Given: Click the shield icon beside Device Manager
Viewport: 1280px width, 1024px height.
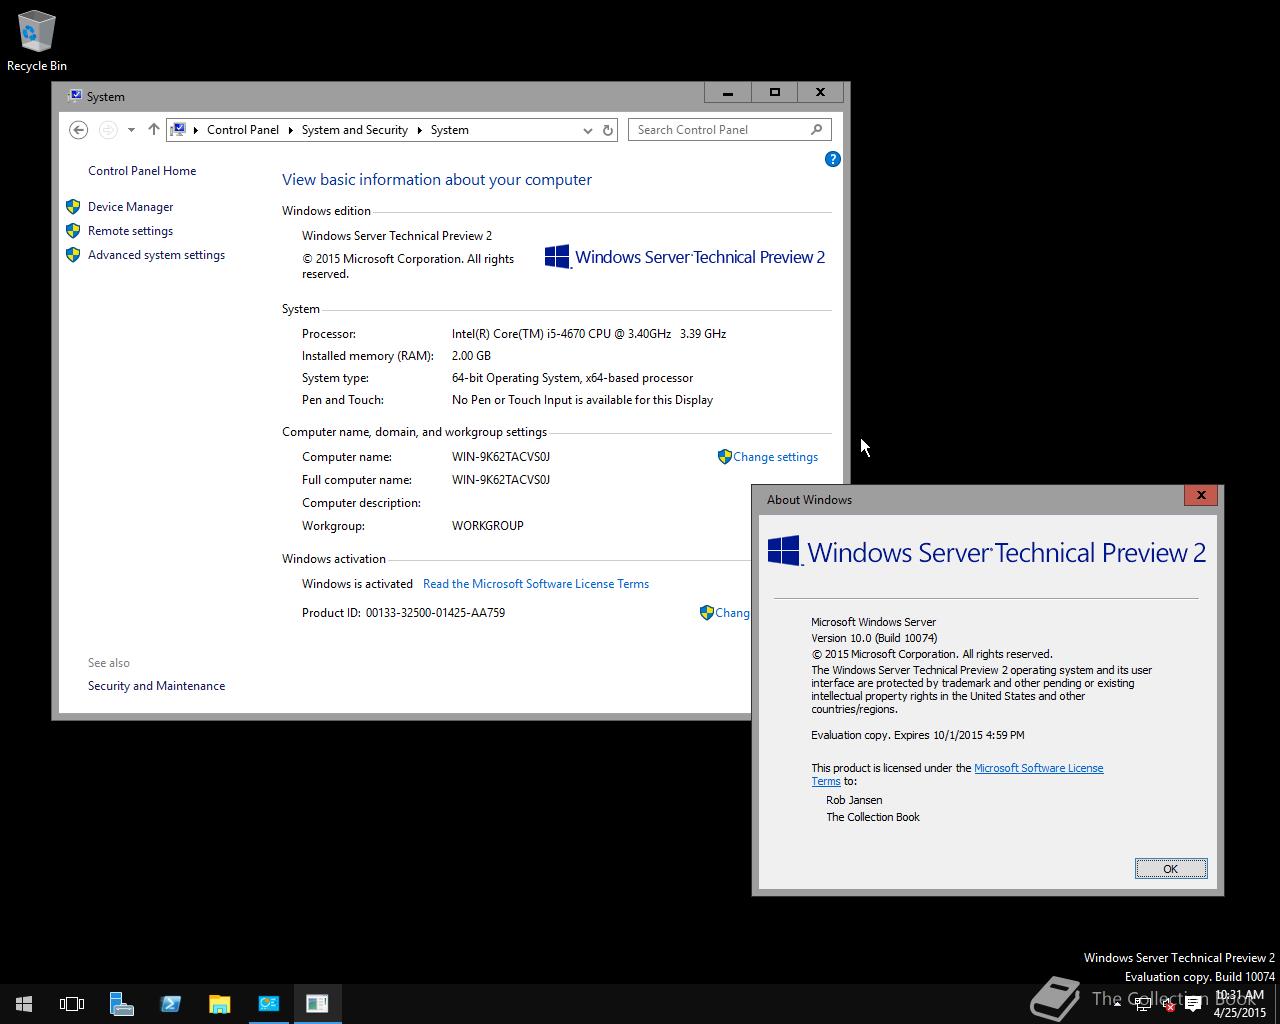Looking at the screenshot, I should pos(73,207).
